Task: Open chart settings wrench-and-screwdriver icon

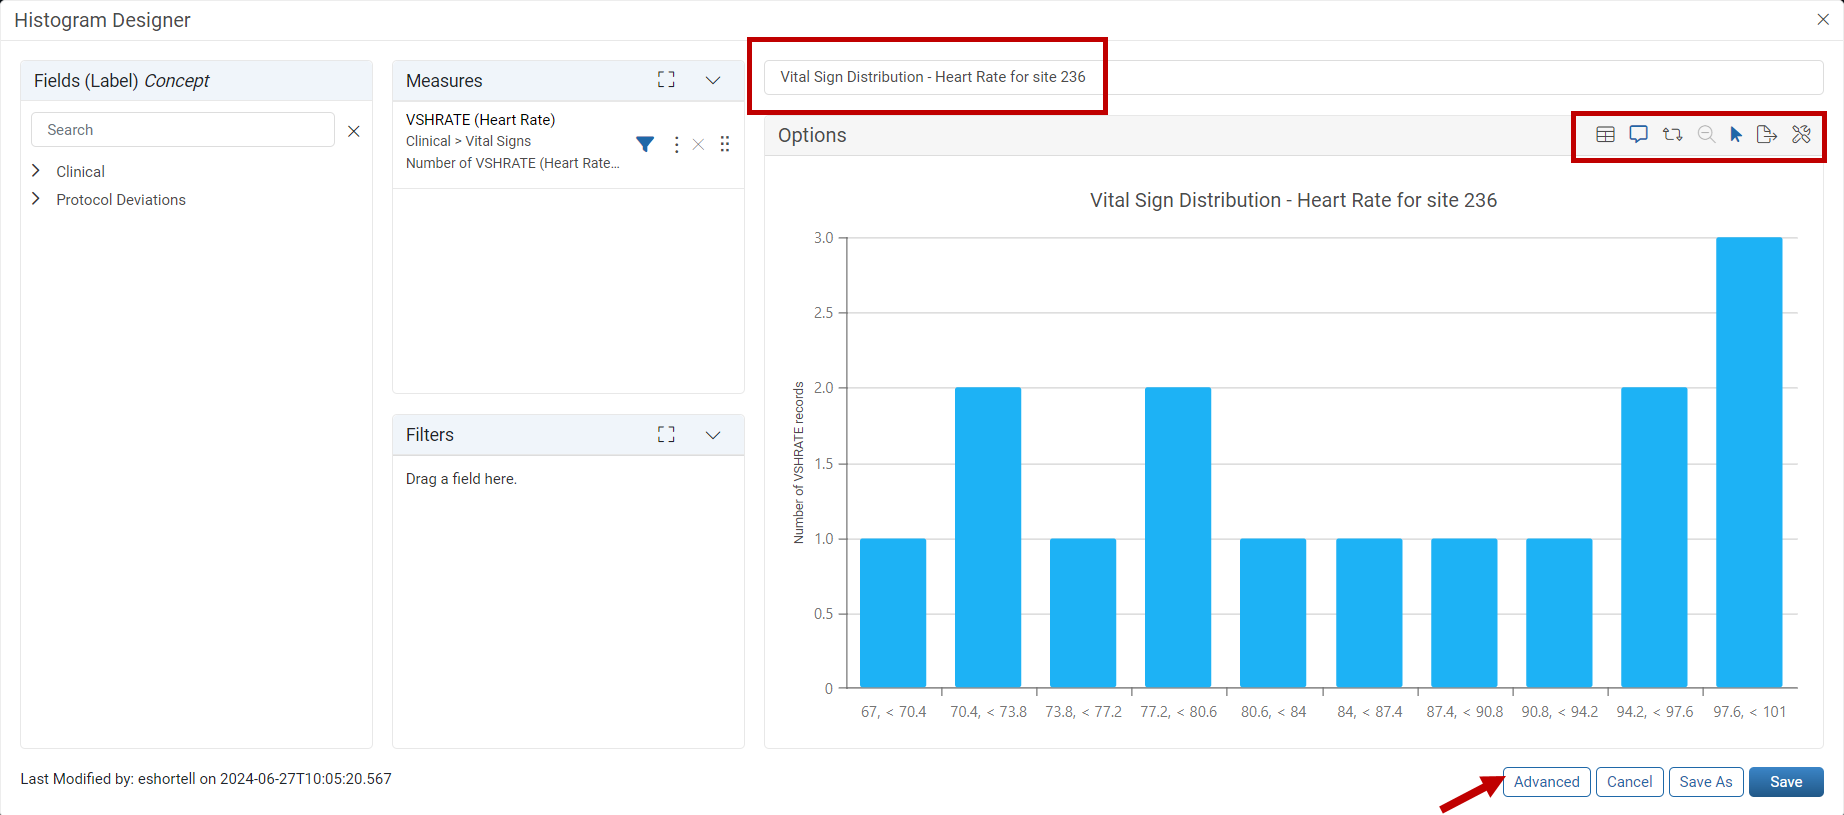Action: [1801, 135]
